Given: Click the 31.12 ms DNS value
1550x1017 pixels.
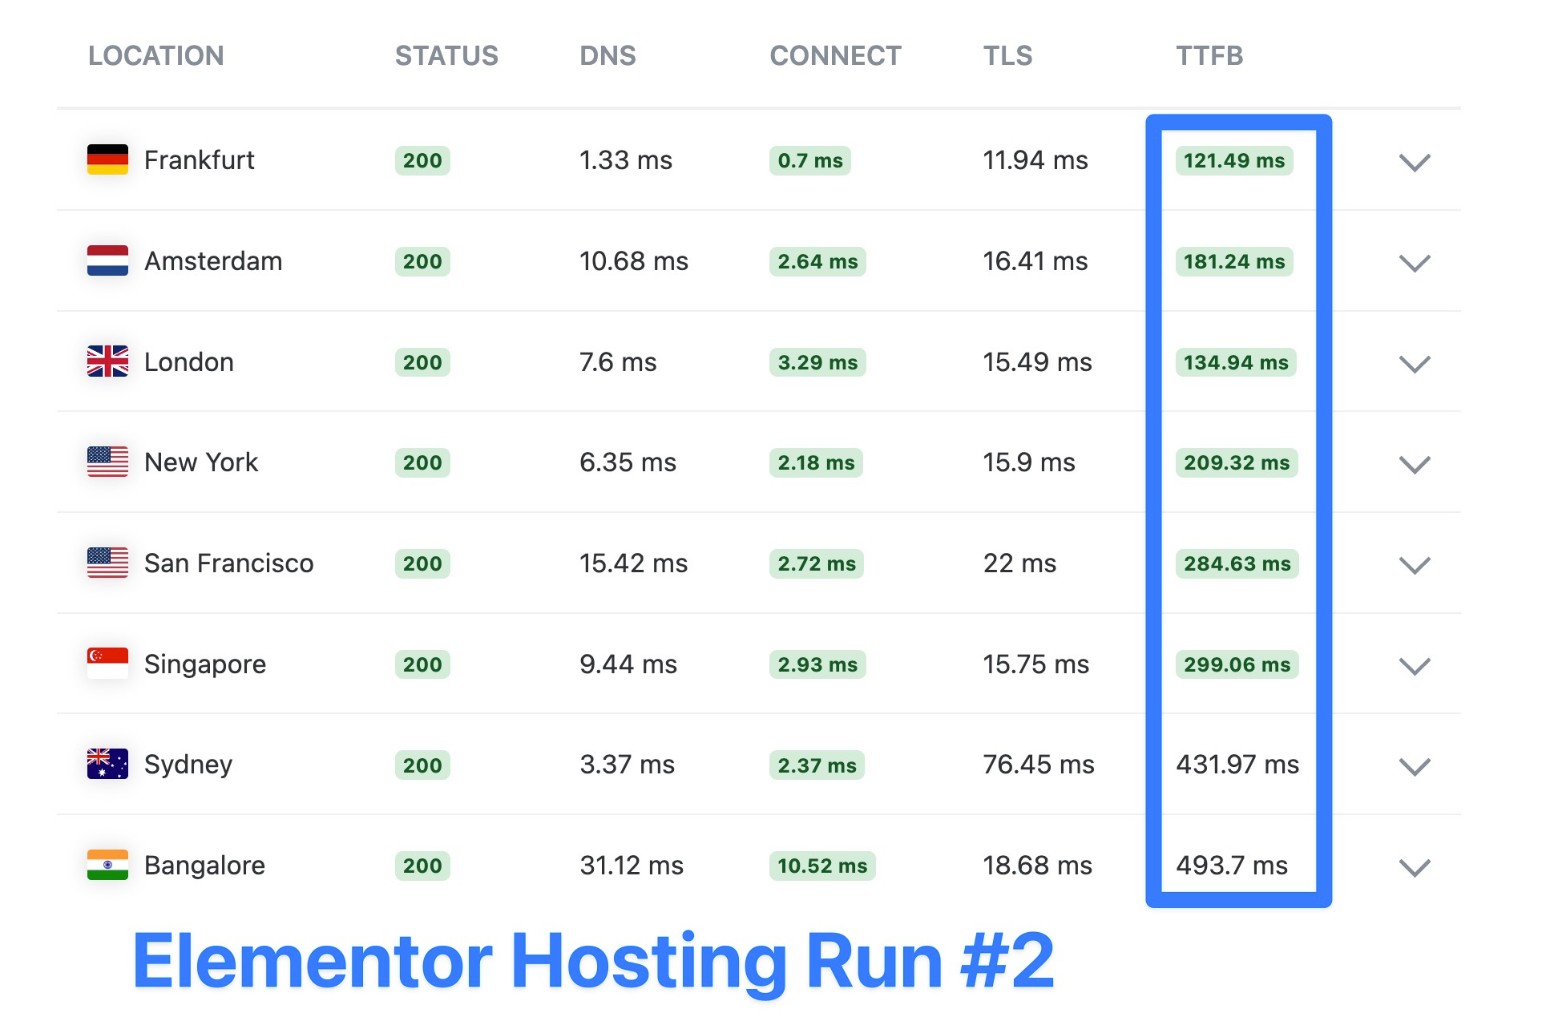Looking at the screenshot, I should pos(632,865).
